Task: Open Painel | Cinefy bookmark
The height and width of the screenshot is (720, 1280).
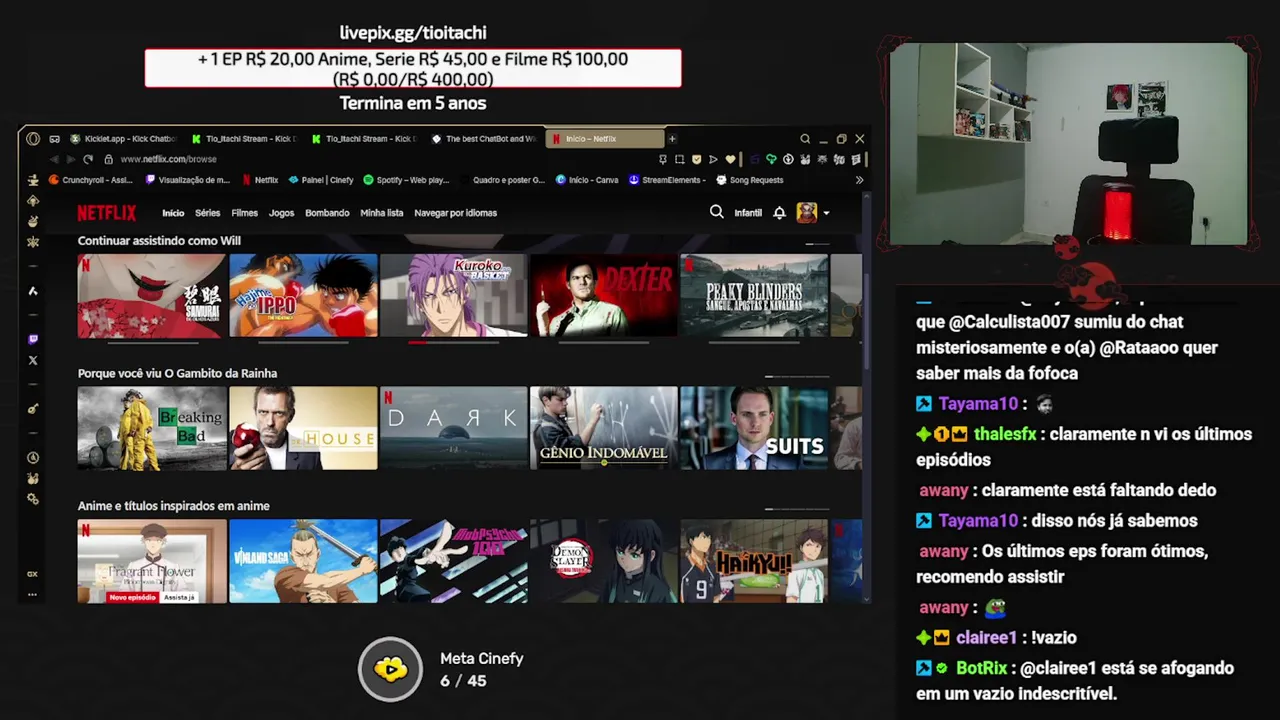Action: 321,180
